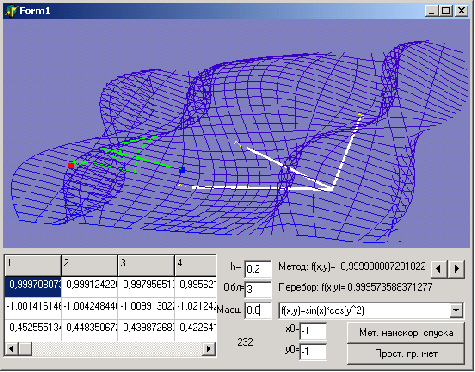475x372 pixels.
Task: Select column header 3 in the grid
Action: [146, 265]
